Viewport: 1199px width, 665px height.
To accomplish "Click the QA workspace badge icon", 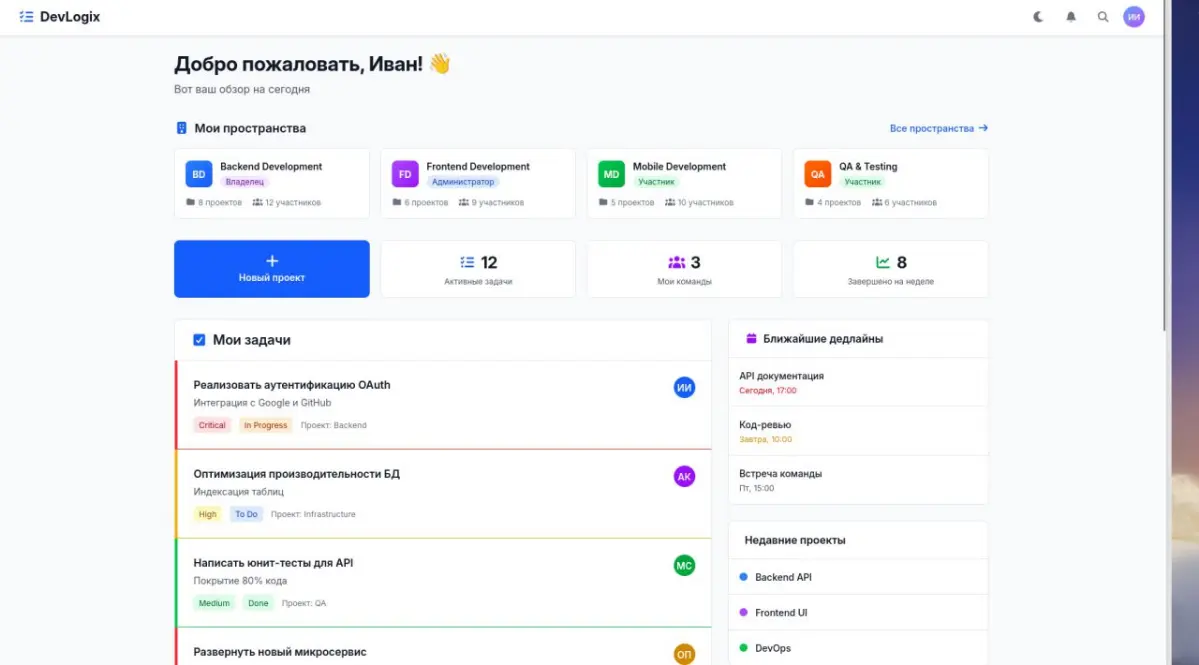I will click(817, 174).
